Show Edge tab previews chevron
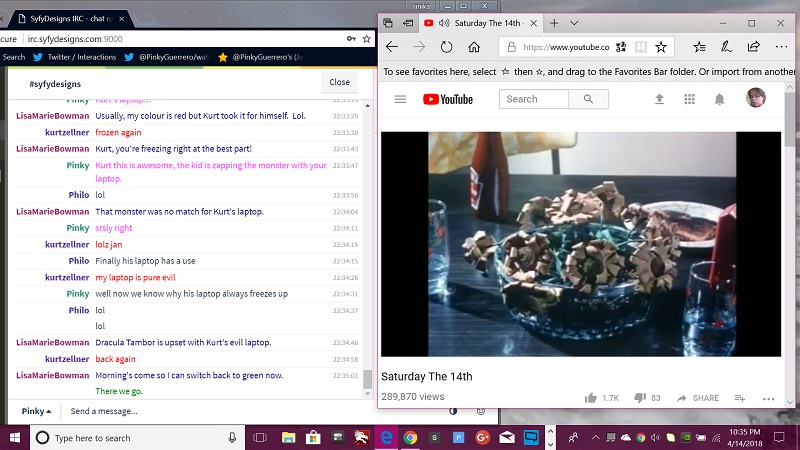800x450 pixels. (x=574, y=23)
